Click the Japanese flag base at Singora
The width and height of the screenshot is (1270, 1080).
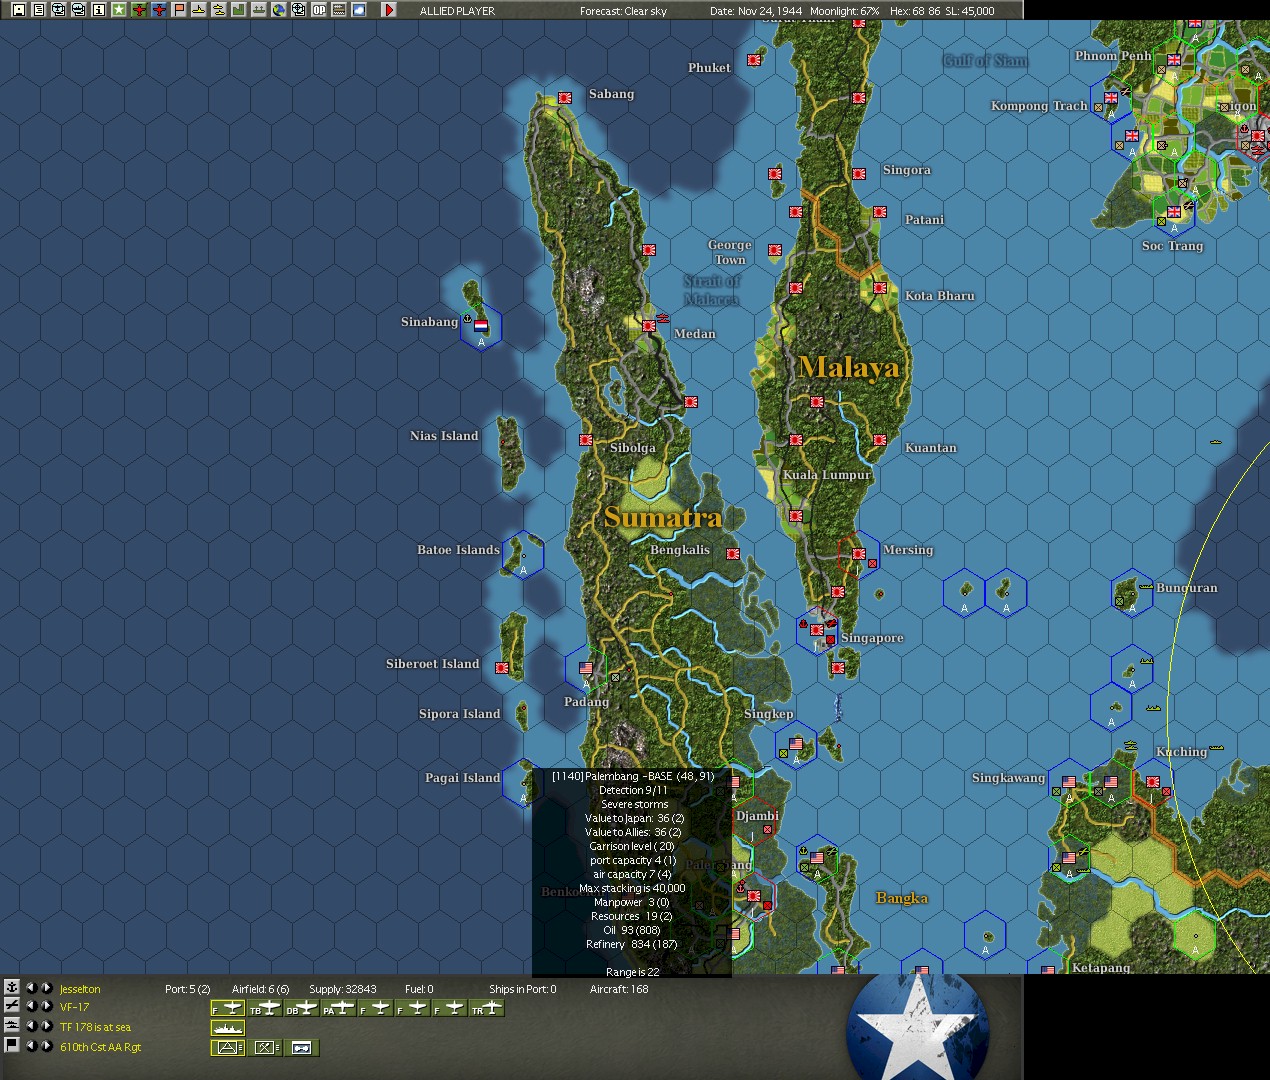[x=859, y=174]
